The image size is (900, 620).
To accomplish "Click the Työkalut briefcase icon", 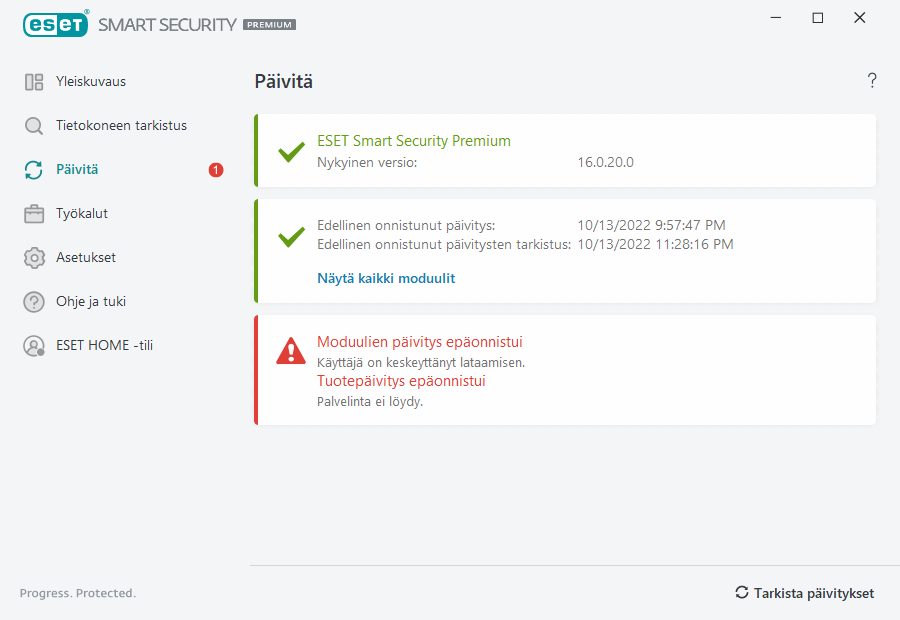I will point(34,214).
